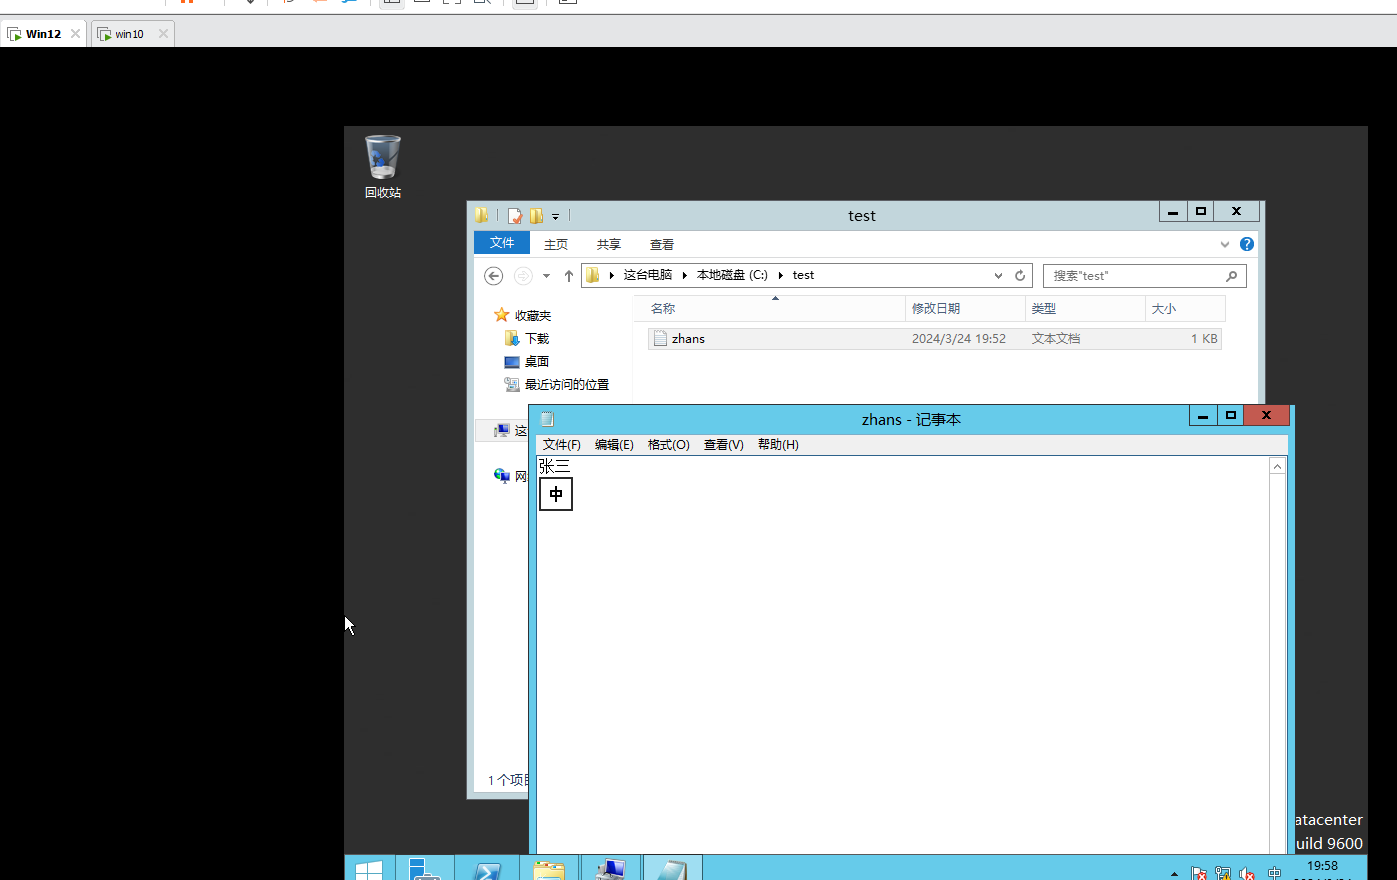The height and width of the screenshot is (880, 1397).
Task: Close the win10 VM tab
Action: (163, 33)
